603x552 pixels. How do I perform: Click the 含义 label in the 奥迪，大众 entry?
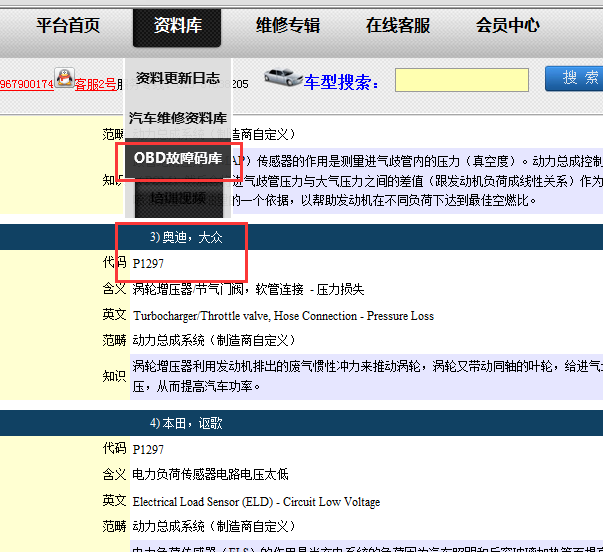pyautogui.click(x=114, y=289)
